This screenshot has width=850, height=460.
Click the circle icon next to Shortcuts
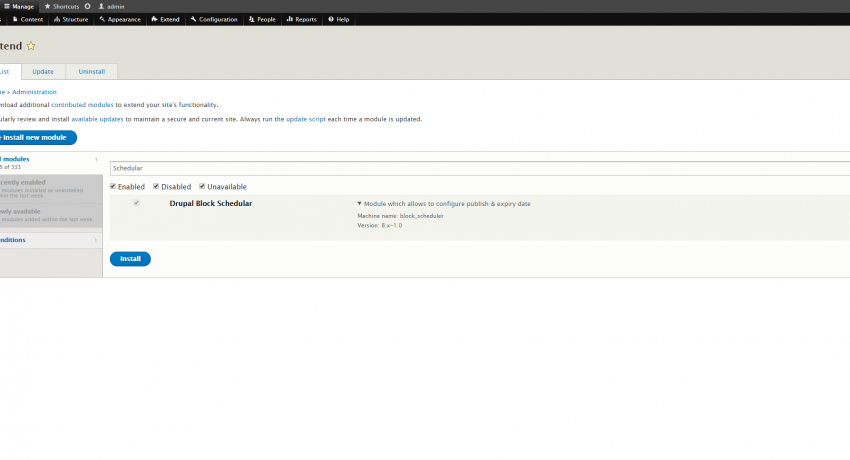pos(87,7)
